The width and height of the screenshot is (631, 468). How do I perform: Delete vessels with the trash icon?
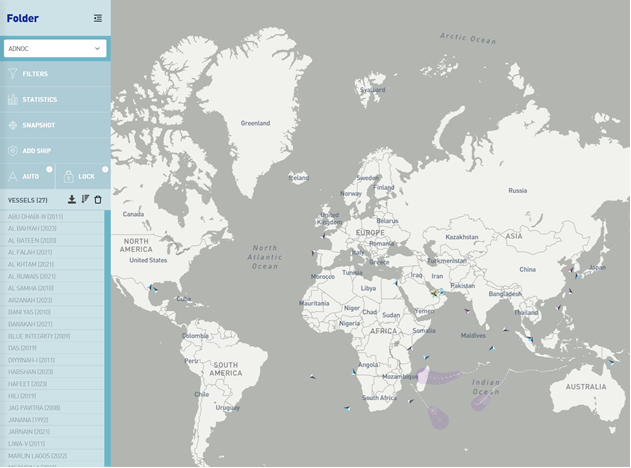98,200
